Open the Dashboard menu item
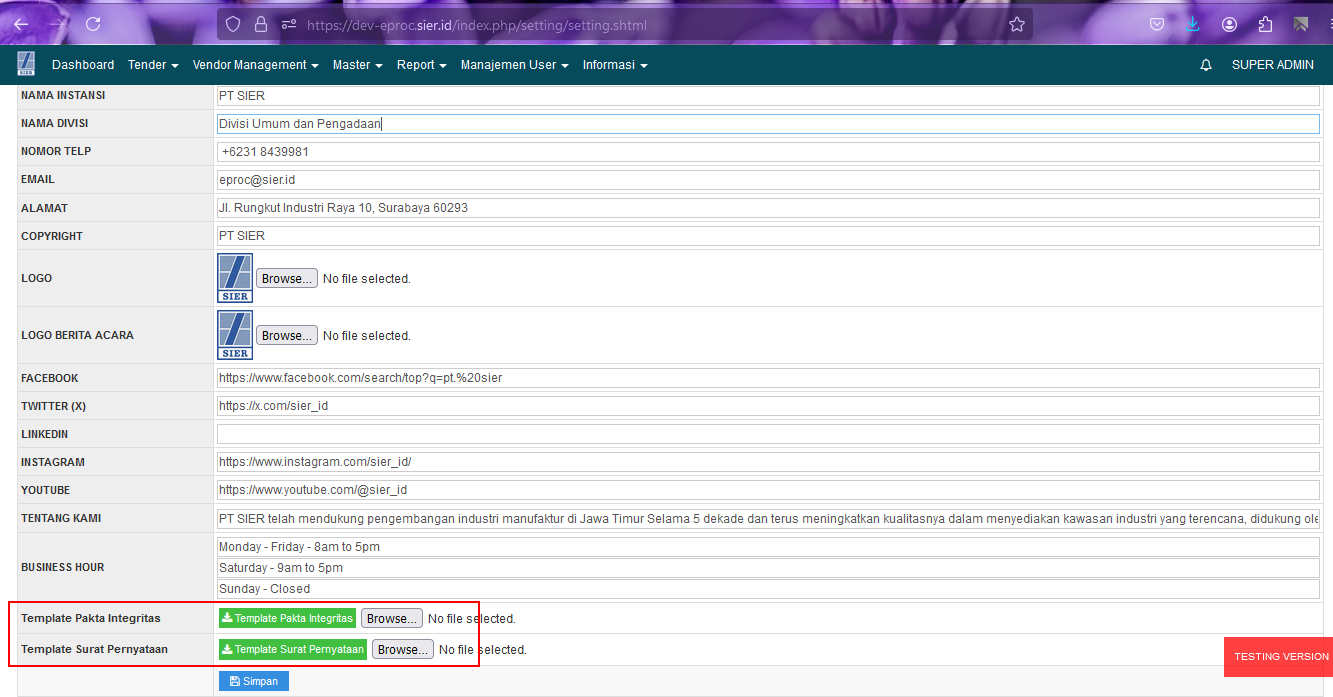Image resolution: width=1333 pixels, height=697 pixels. (83, 65)
